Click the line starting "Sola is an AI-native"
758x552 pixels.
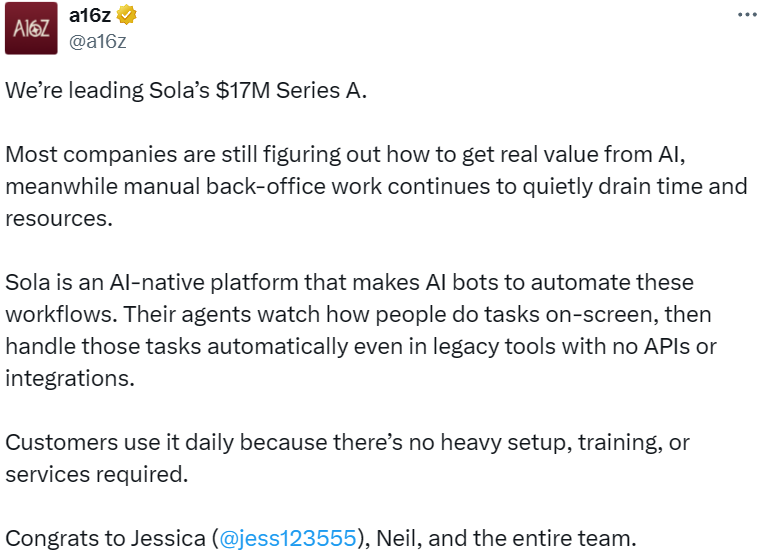point(349,282)
